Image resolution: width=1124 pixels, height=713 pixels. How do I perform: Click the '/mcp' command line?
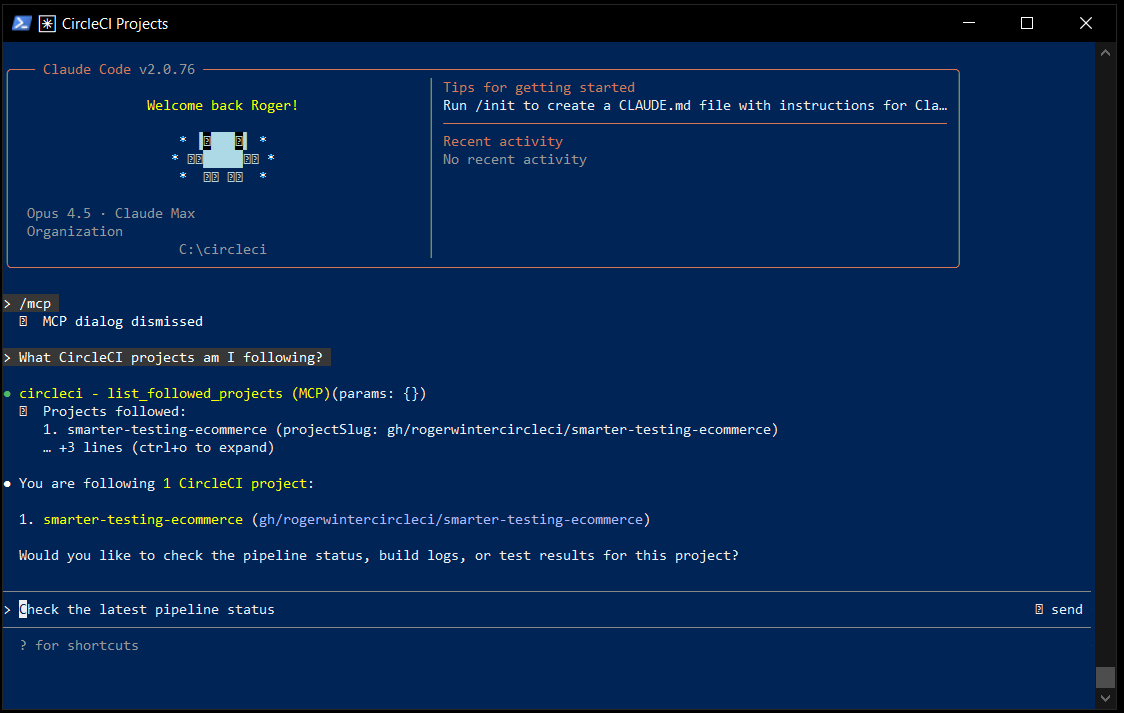coord(31,304)
